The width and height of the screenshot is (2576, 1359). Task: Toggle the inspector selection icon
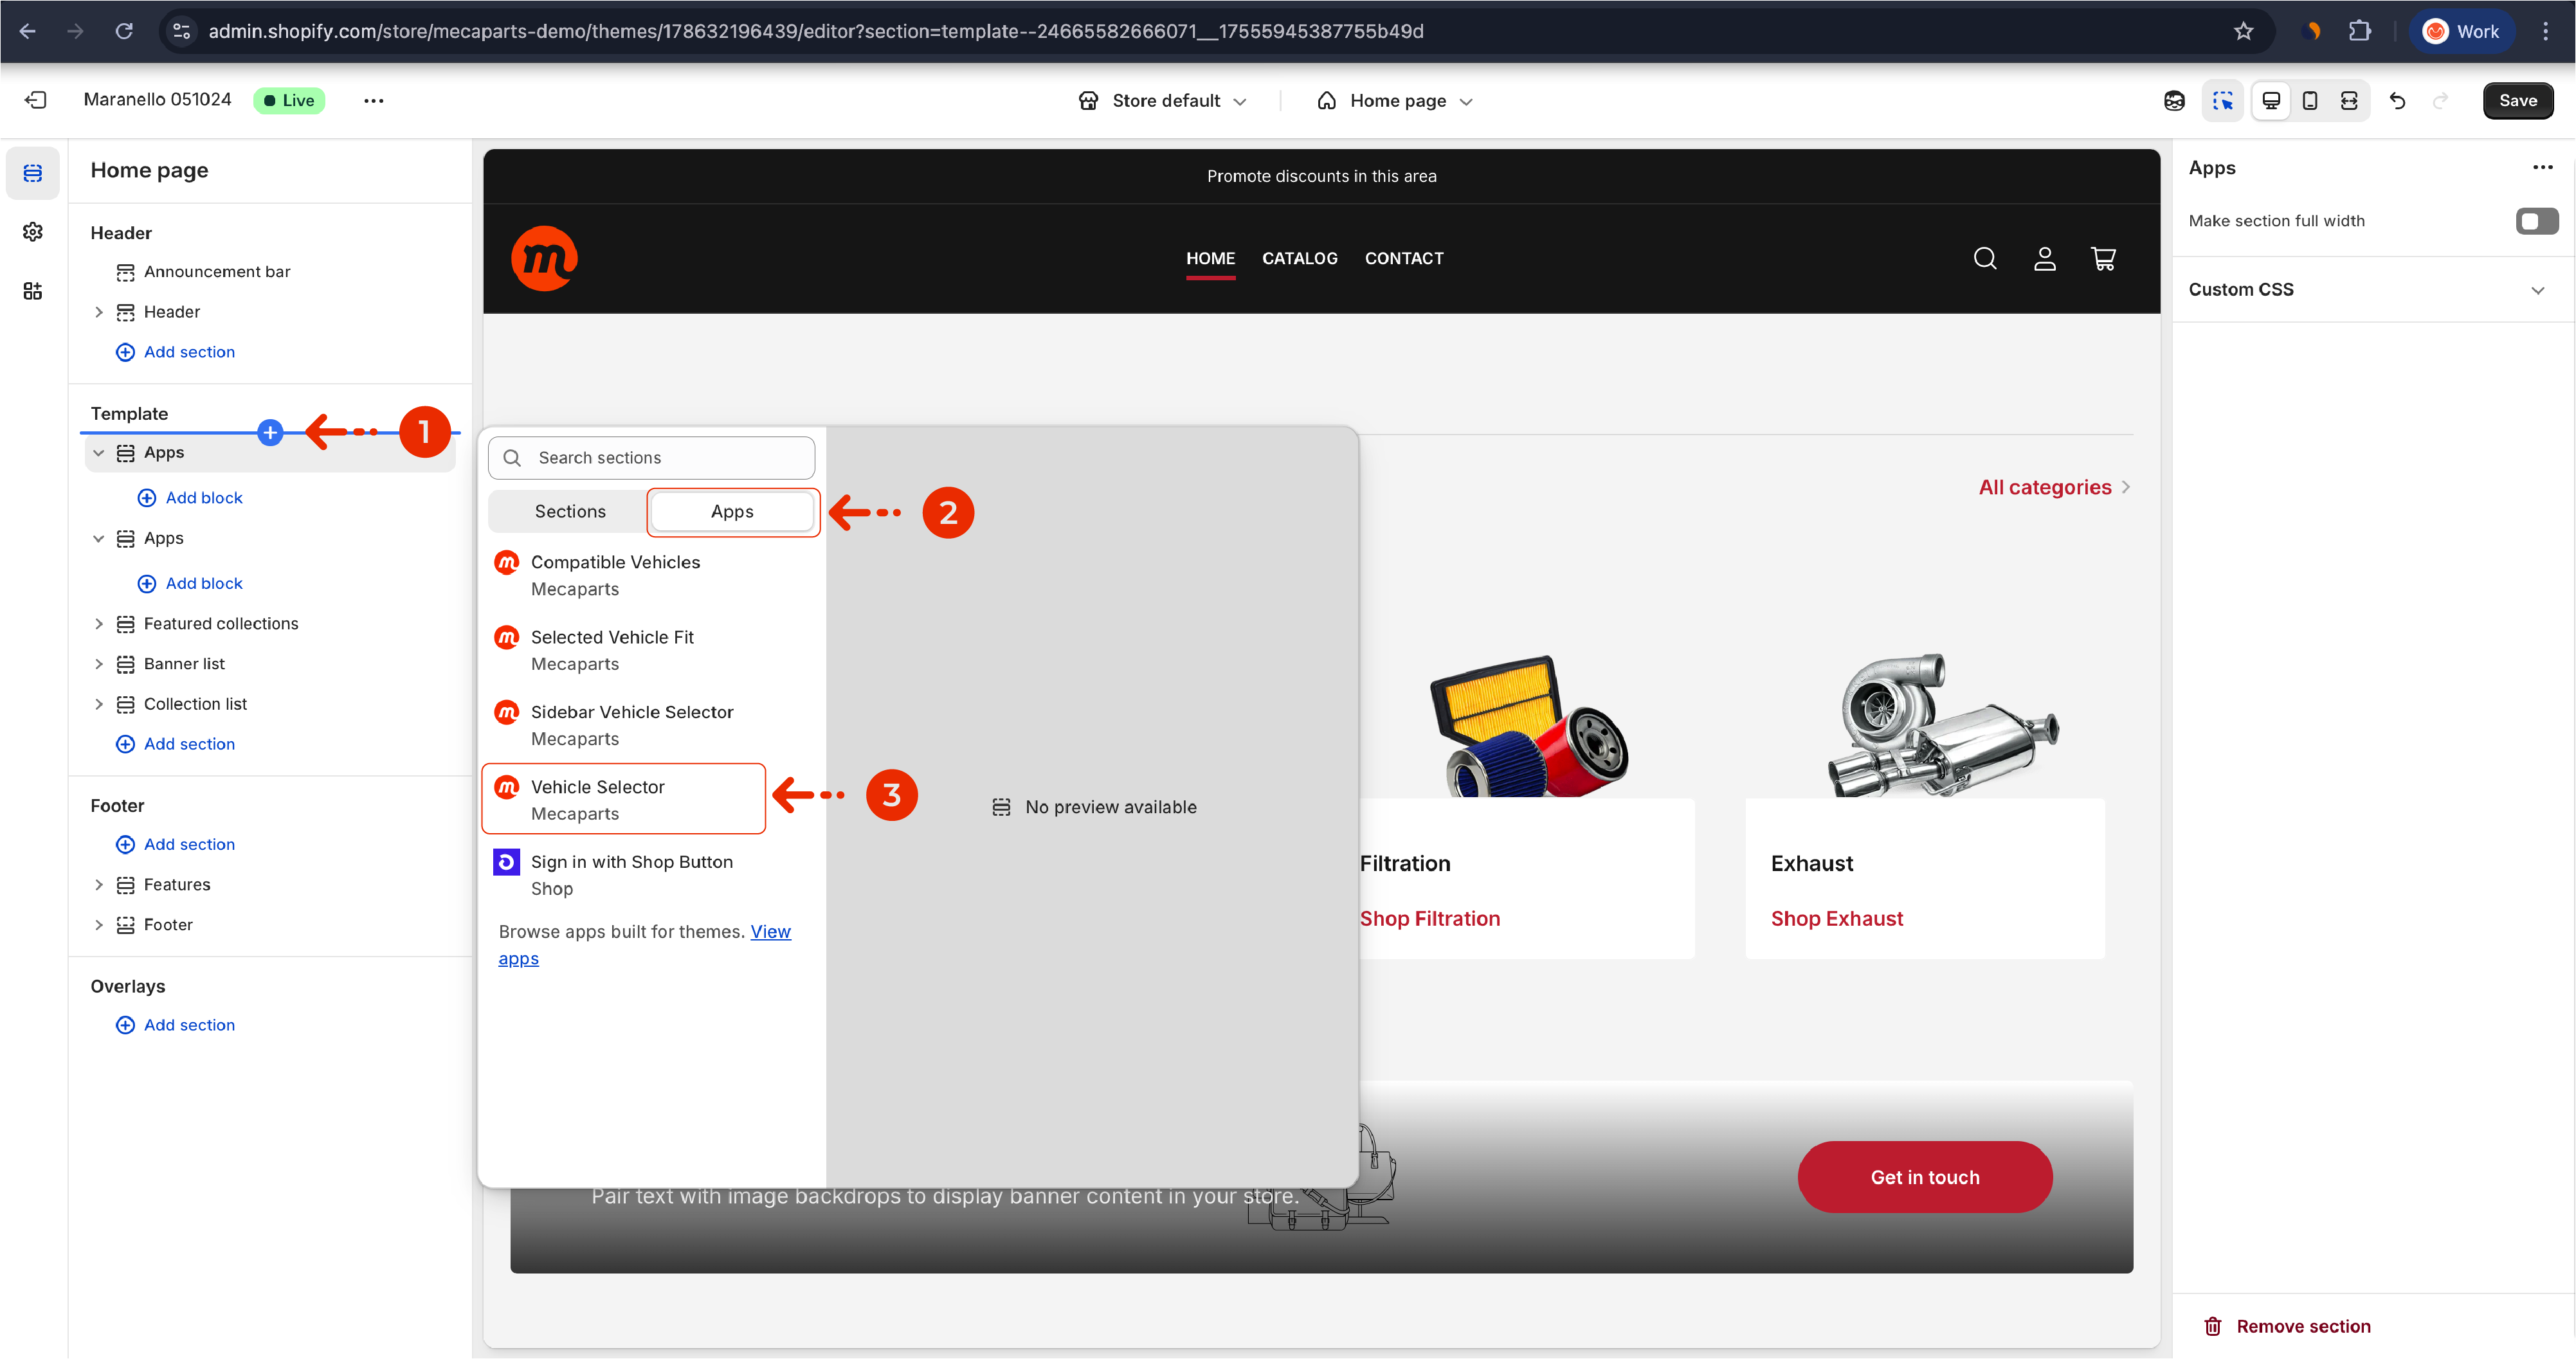2222,100
